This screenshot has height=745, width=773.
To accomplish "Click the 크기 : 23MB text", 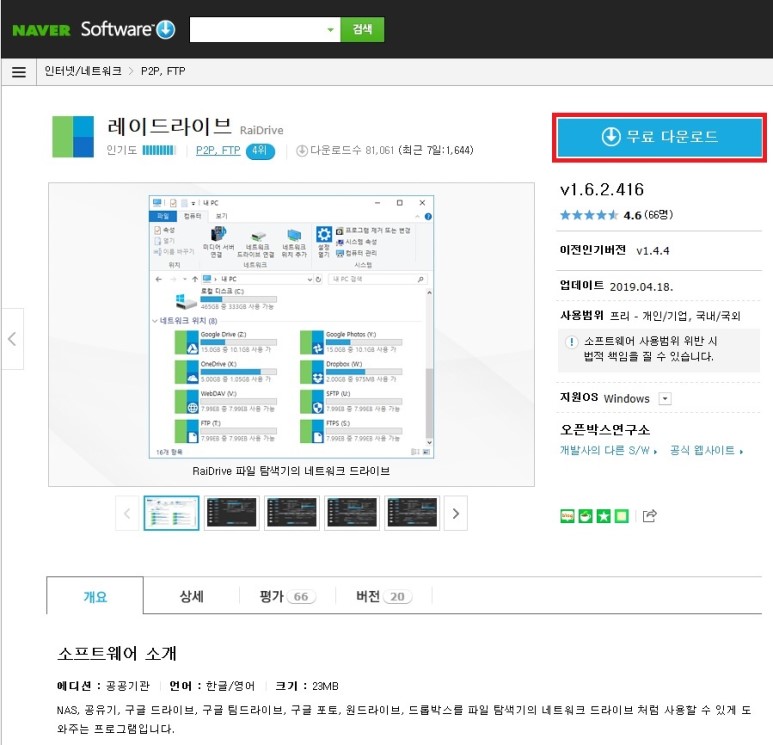I will coord(307,686).
